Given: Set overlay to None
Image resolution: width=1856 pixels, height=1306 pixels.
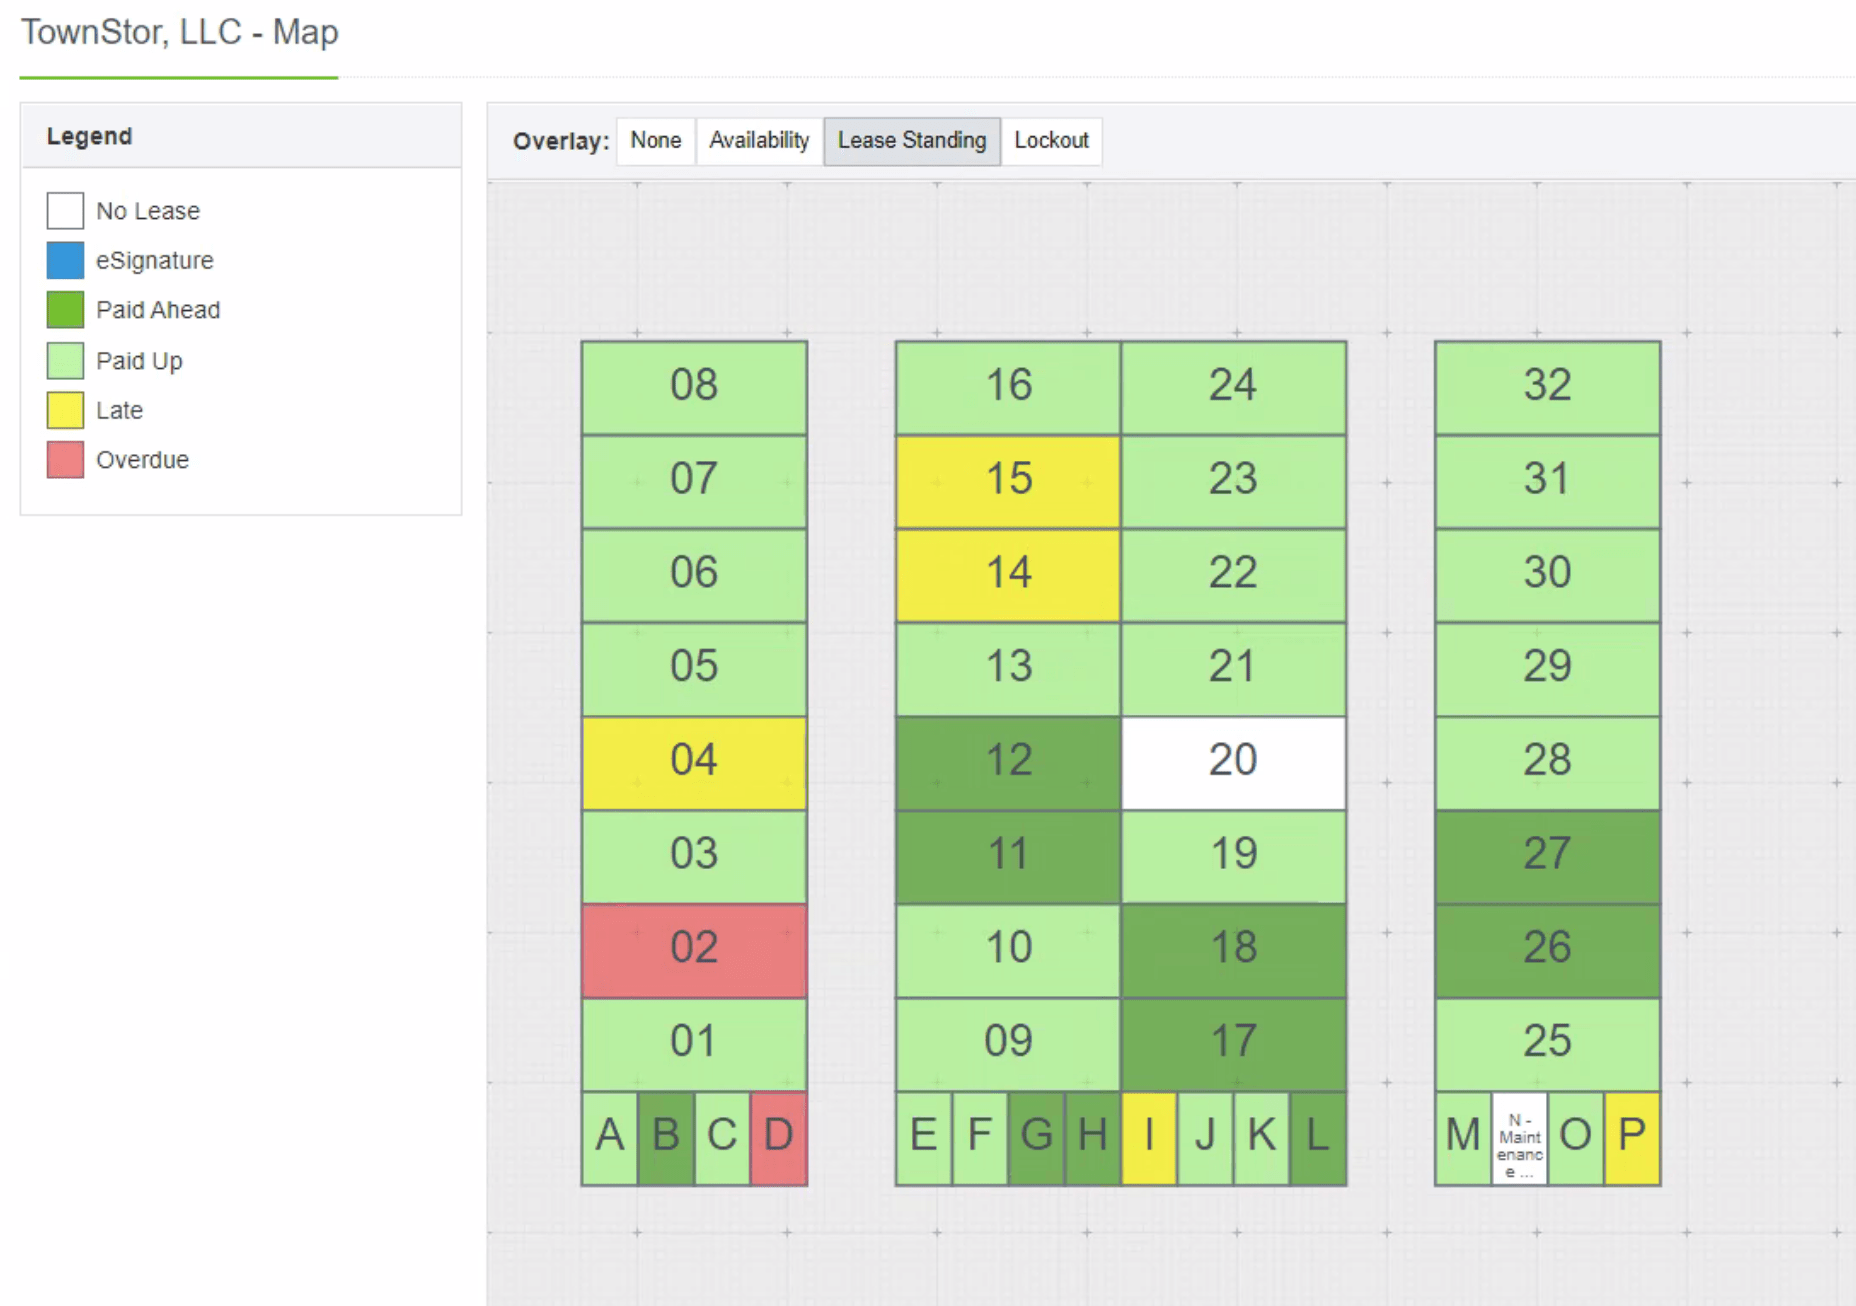Looking at the screenshot, I should tap(655, 140).
